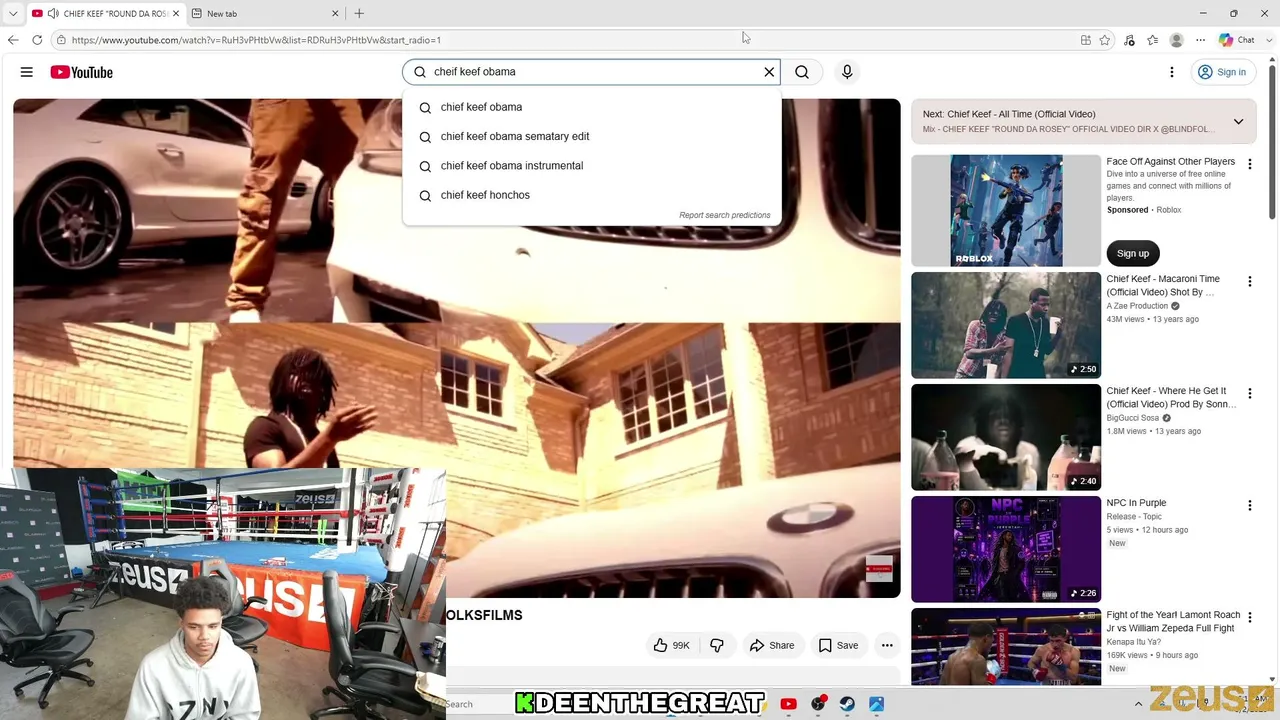Open the YouTube guide hamburger menu
The height and width of the screenshot is (720, 1280).
(27, 72)
